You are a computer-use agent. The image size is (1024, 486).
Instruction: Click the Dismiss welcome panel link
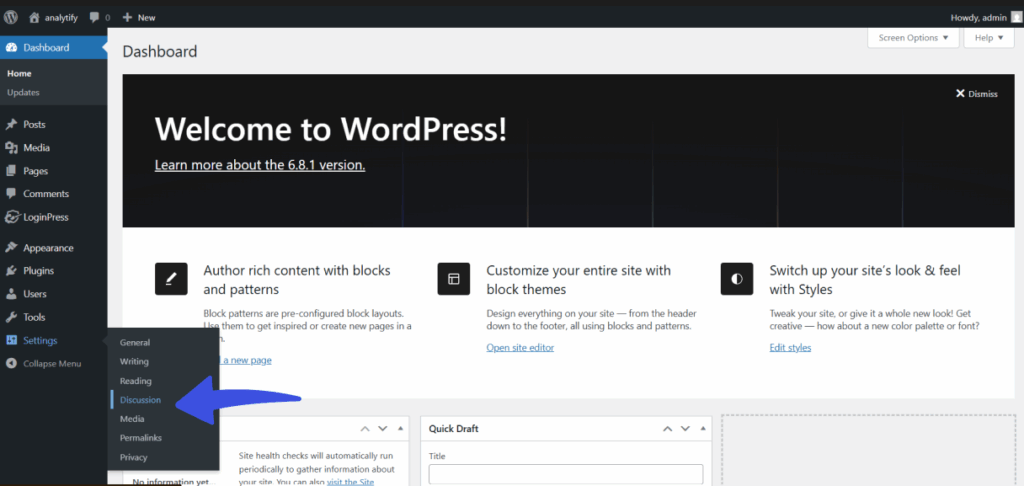click(x=976, y=93)
